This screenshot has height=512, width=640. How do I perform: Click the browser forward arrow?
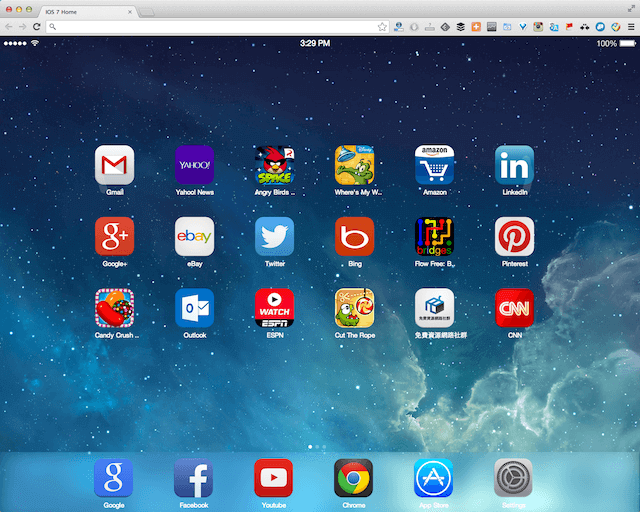click(22, 27)
